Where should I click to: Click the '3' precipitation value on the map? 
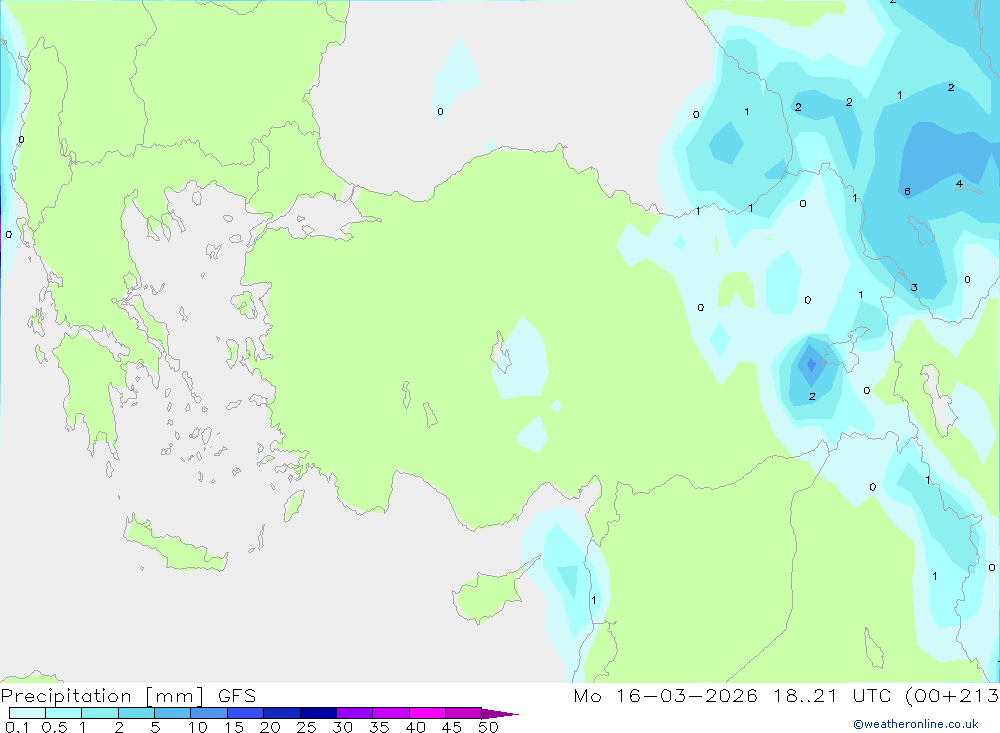[x=914, y=288]
